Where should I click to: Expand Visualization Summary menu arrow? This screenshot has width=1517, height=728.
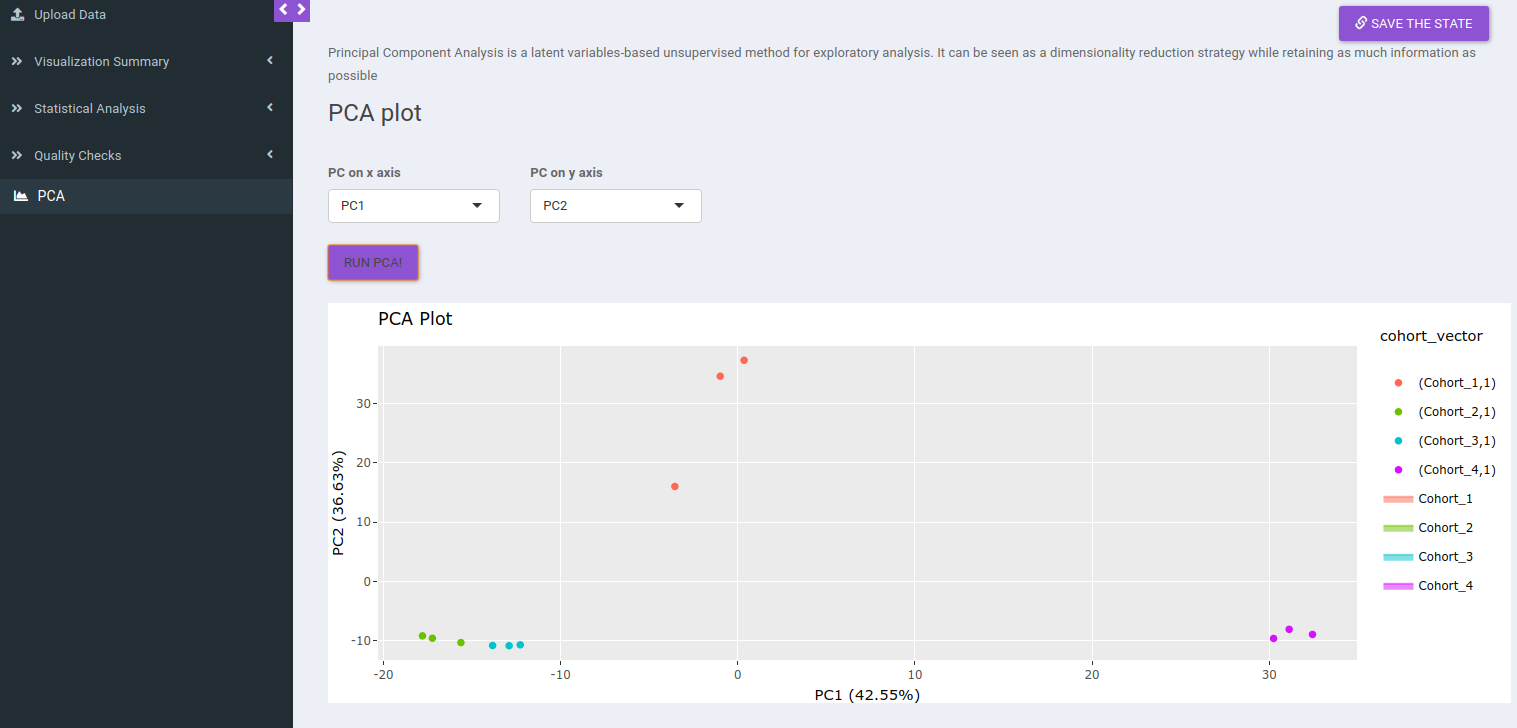[x=270, y=61]
